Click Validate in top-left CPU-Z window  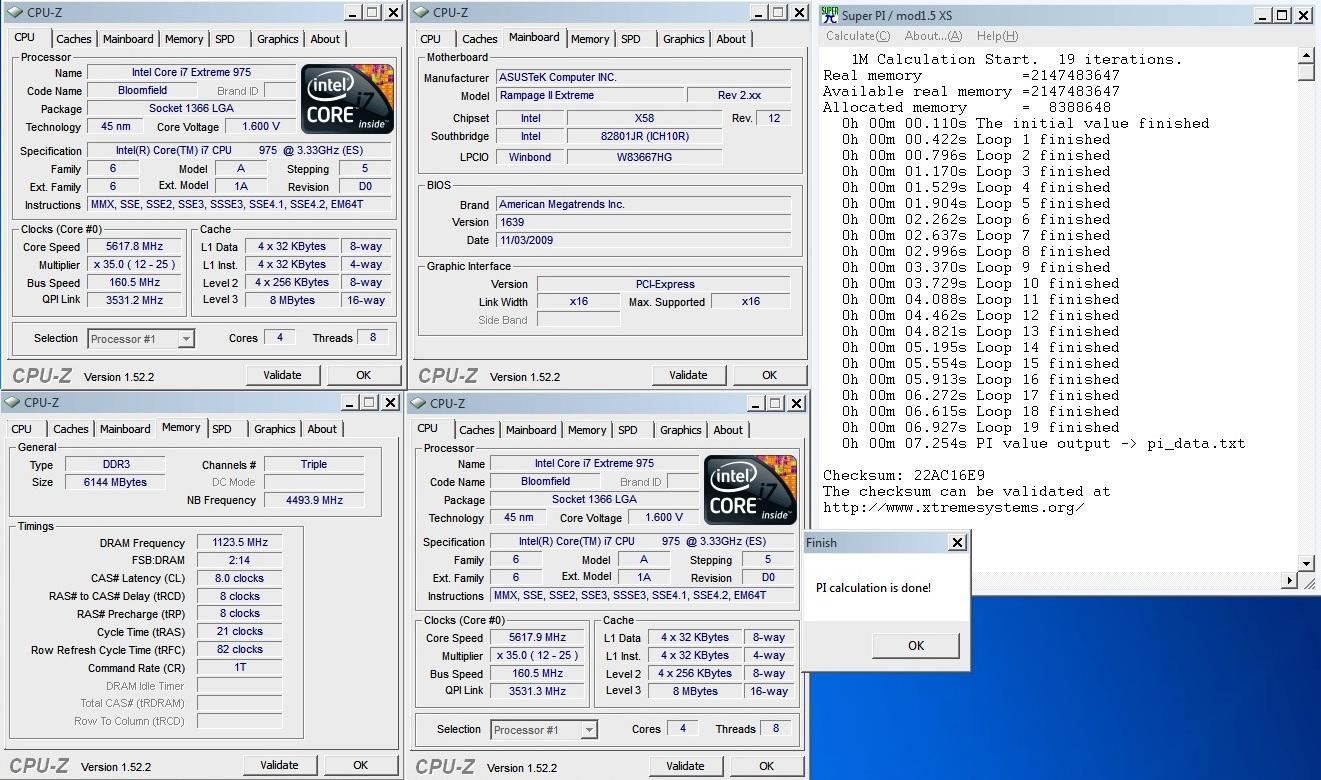pyautogui.click(x=282, y=375)
